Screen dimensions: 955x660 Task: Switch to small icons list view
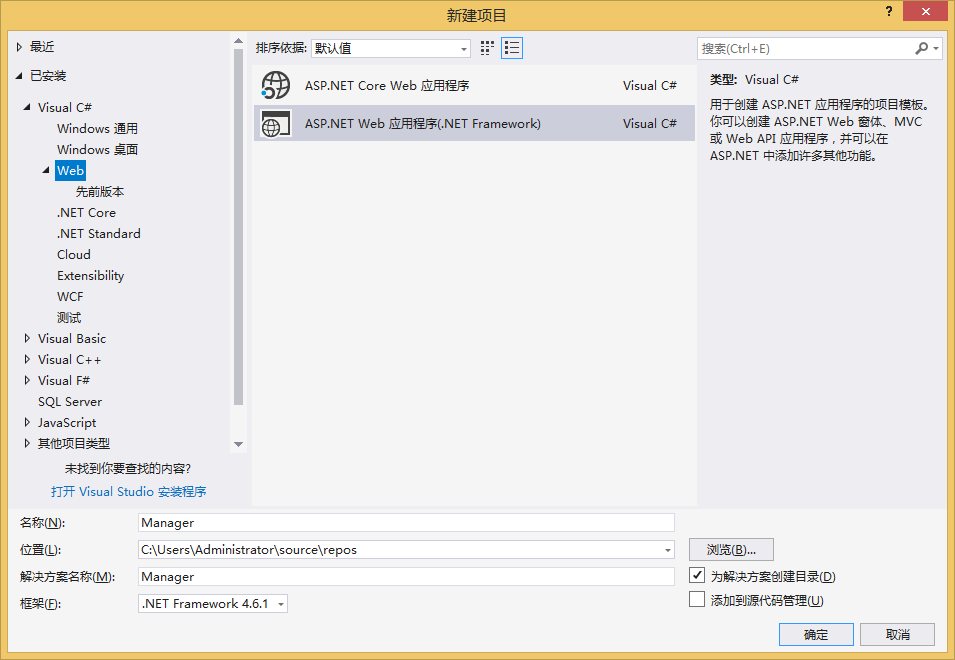coord(512,48)
